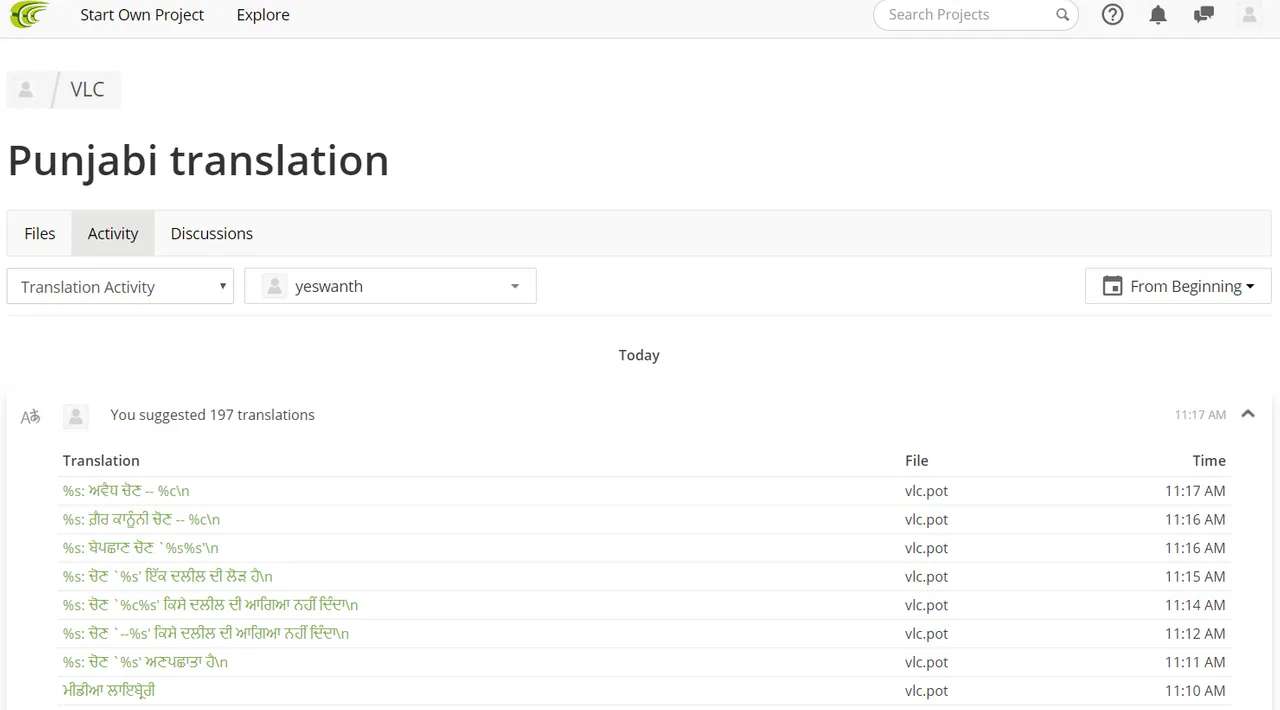Viewport: 1280px width, 710px height.
Task: Open the translation containing `--%s'
Action: click(x=206, y=634)
